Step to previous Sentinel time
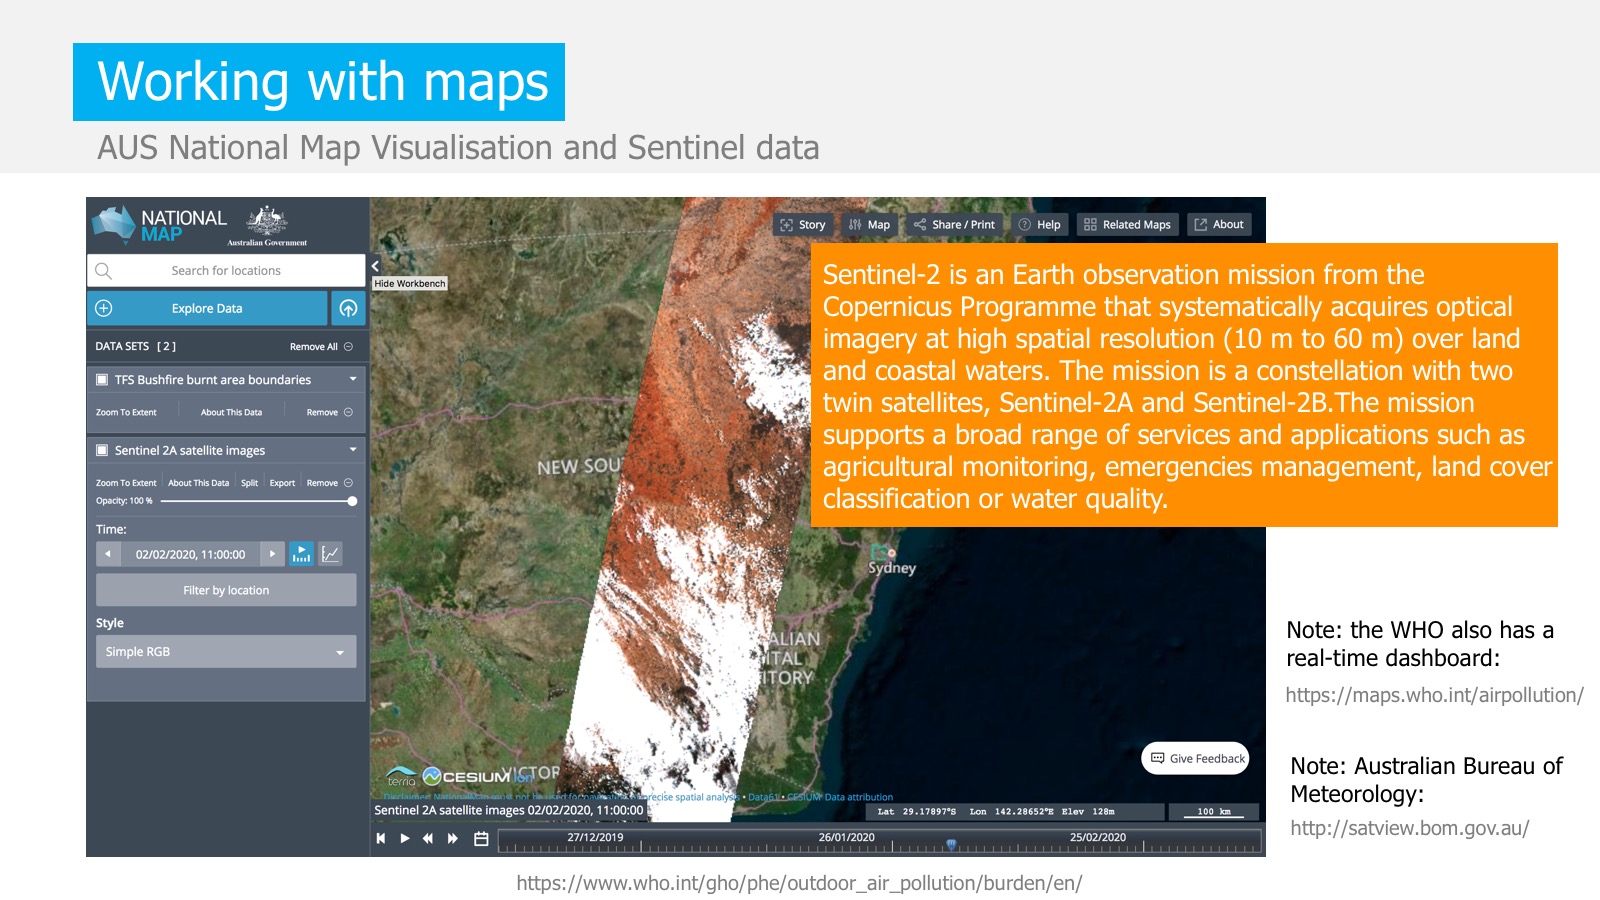This screenshot has height=900, width=1600. pos(108,554)
